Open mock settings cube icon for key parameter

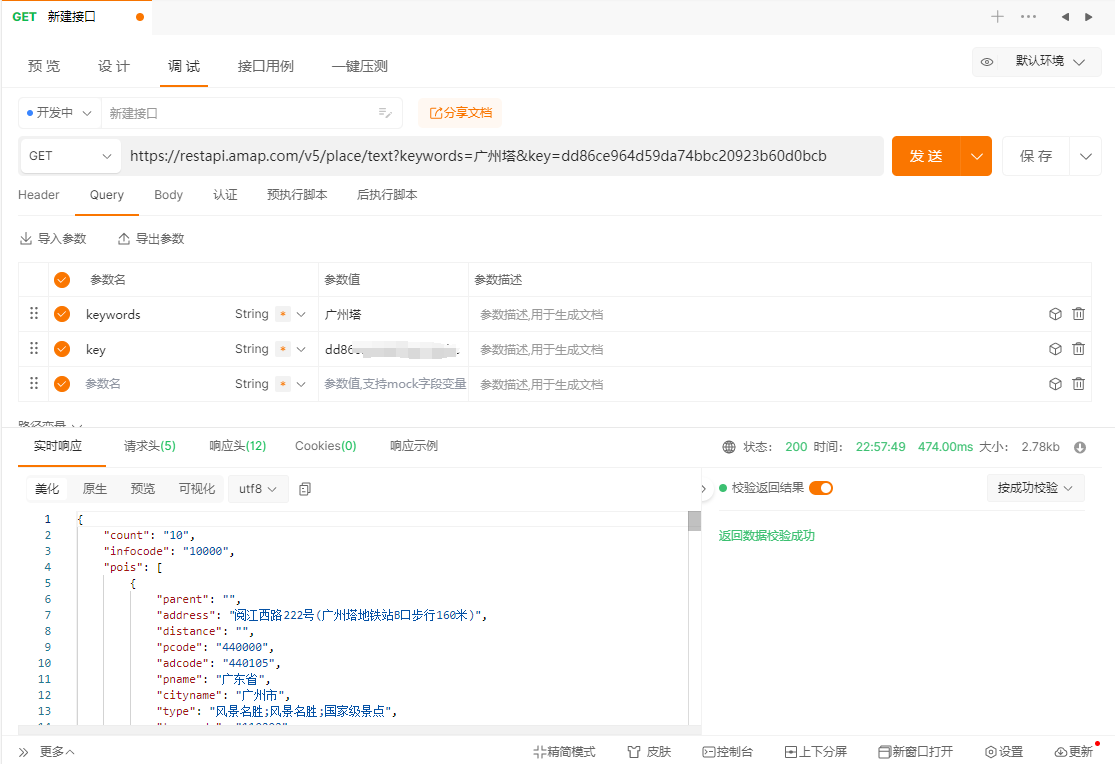pos(1055,349)
